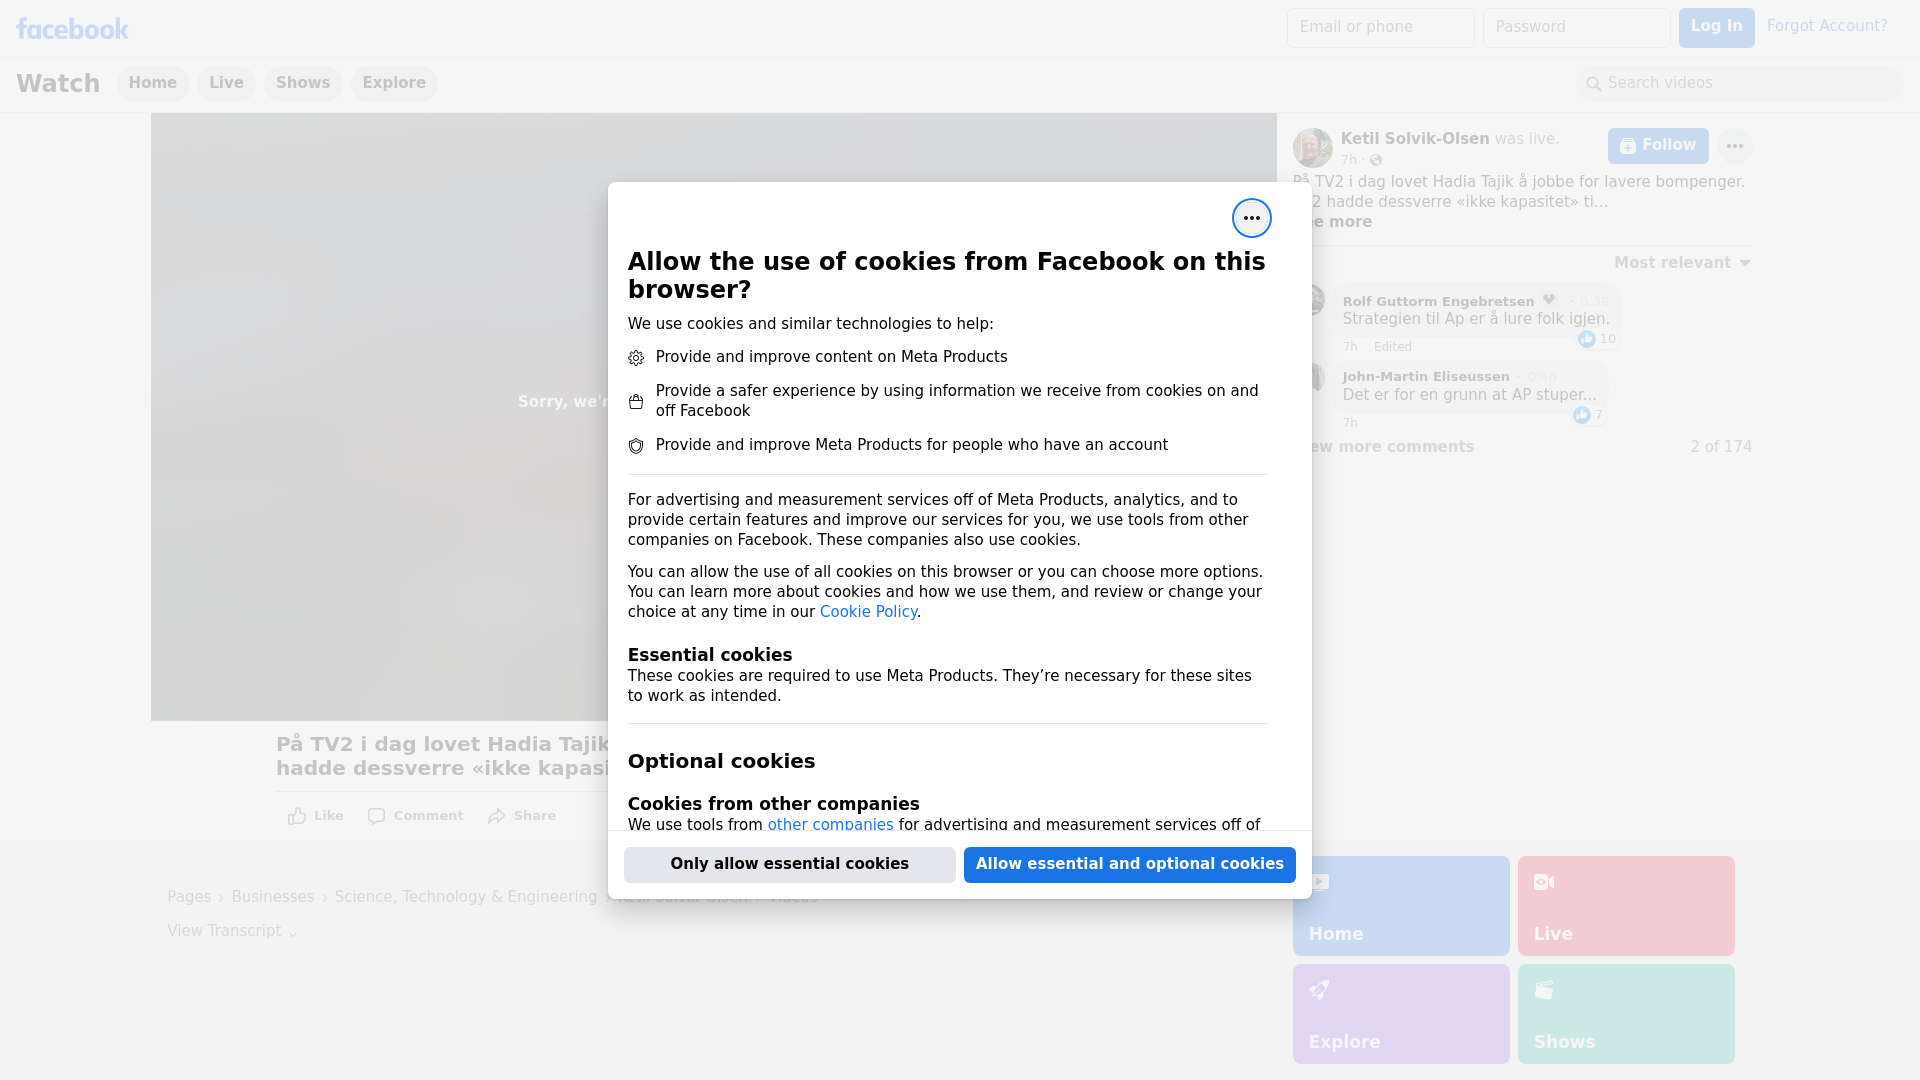Focus the Search videos field
This screenshot has height=1080, width=1920.
(x=1740, y=84)
